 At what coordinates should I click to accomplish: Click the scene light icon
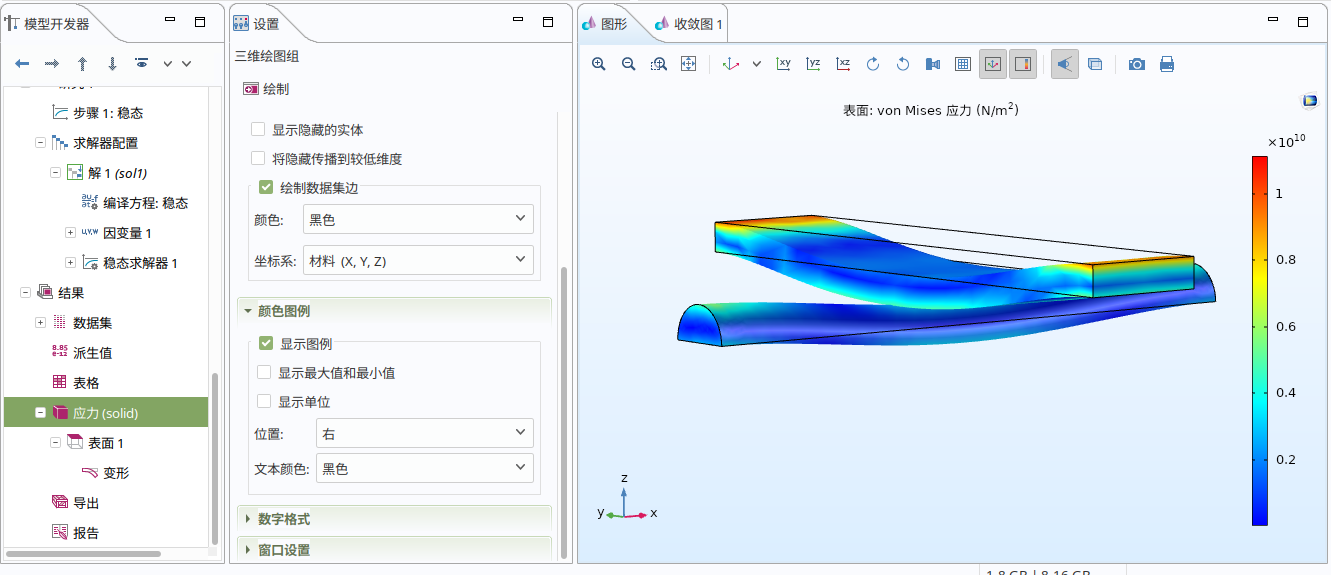[933, 64]
